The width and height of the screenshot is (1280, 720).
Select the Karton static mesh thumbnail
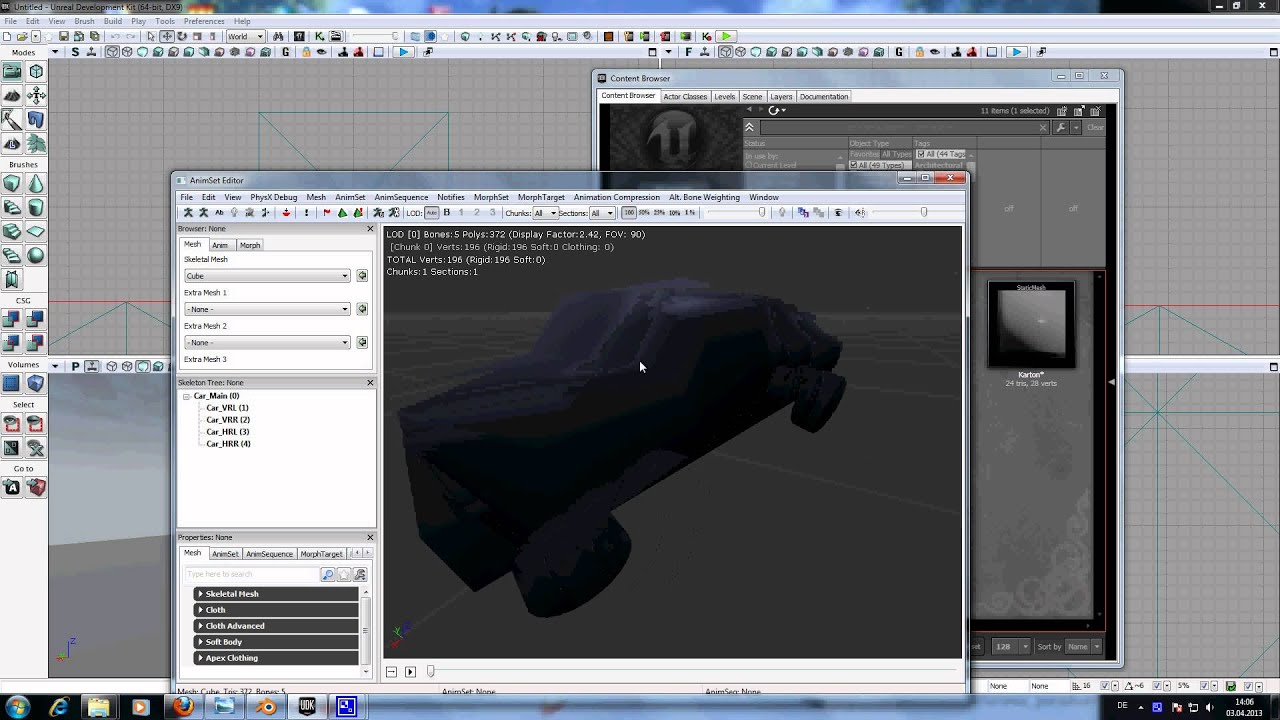coord(1031,326)
